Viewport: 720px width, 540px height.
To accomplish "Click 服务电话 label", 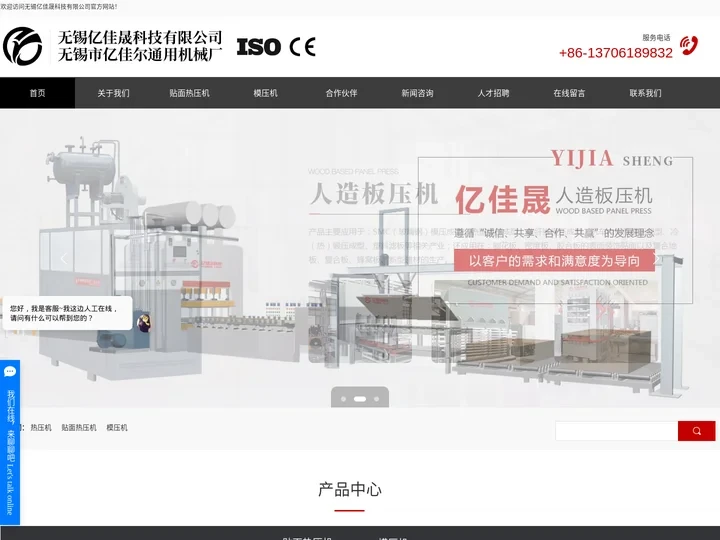I will (x=656, y=38).
